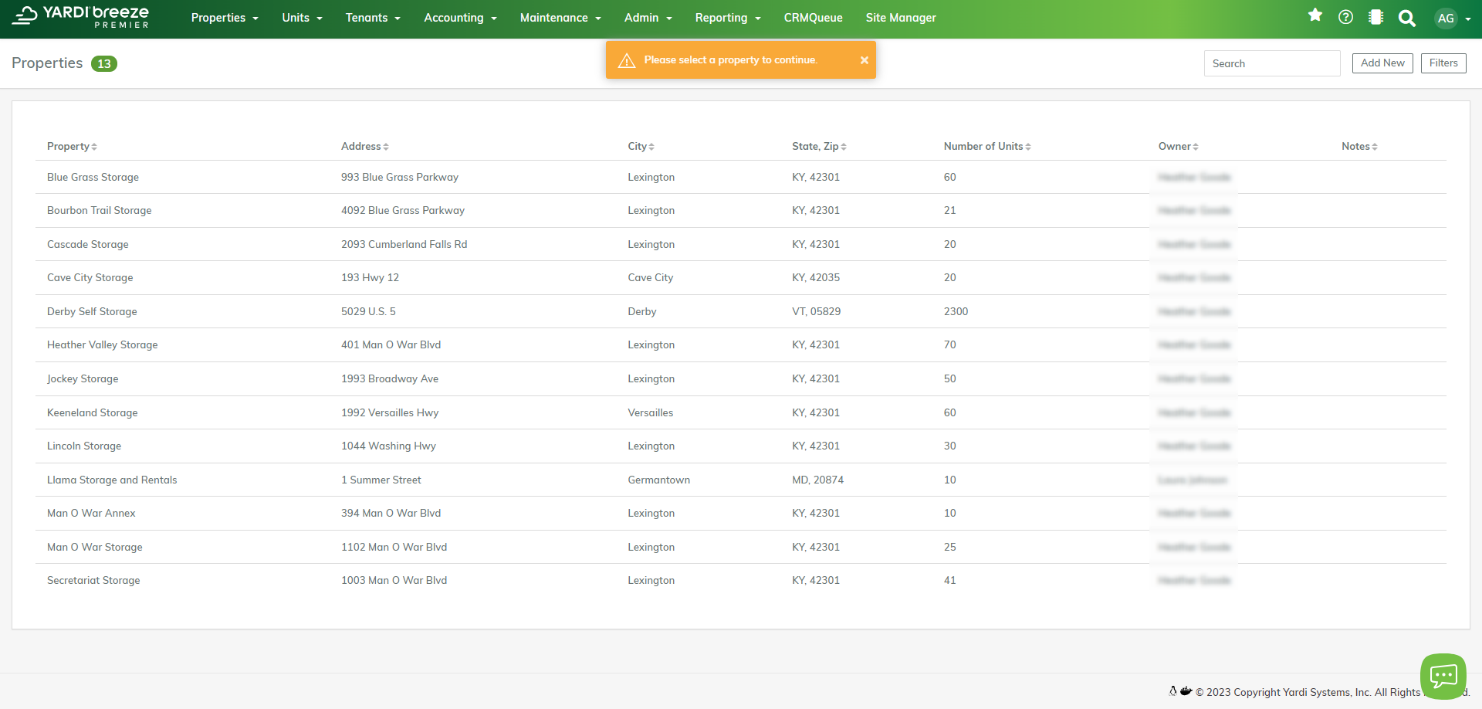
Task: Open the AG user account dropdown
Action: click(x=1452, y=18)
